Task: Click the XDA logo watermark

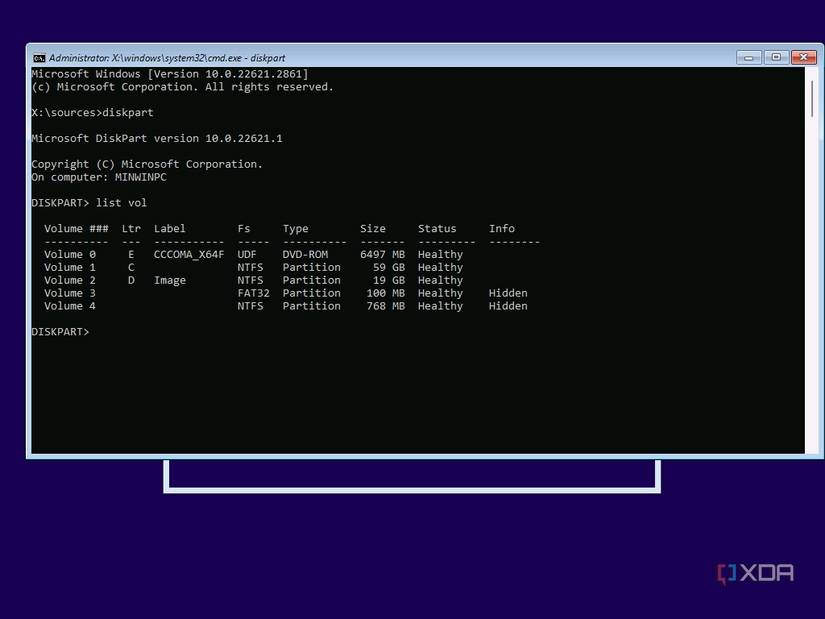Action: (755, 572)
